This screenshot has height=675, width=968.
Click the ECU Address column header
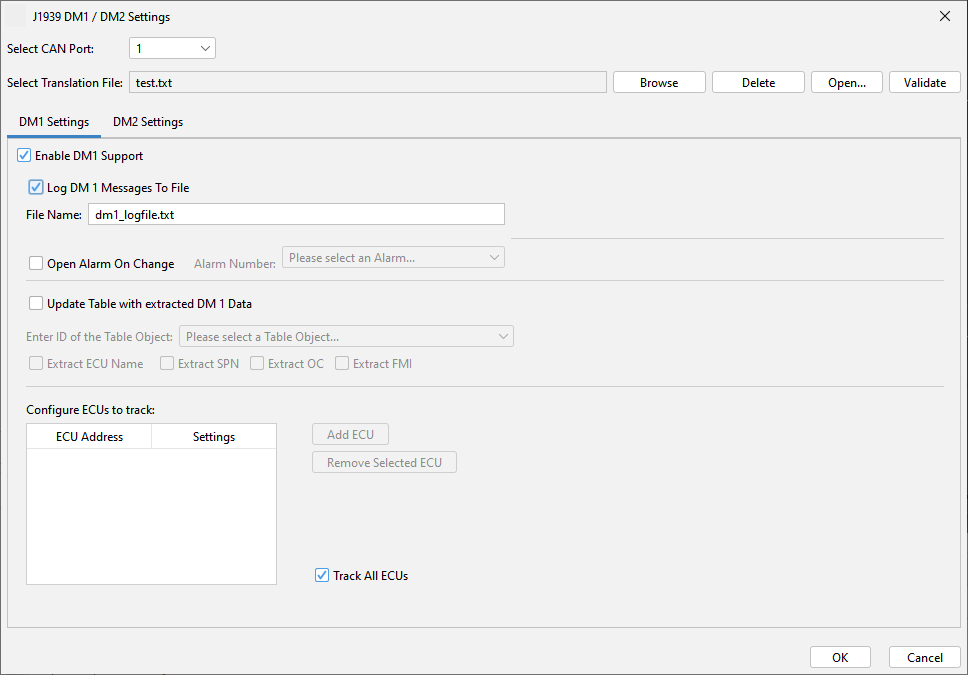[x=89, y=437]
